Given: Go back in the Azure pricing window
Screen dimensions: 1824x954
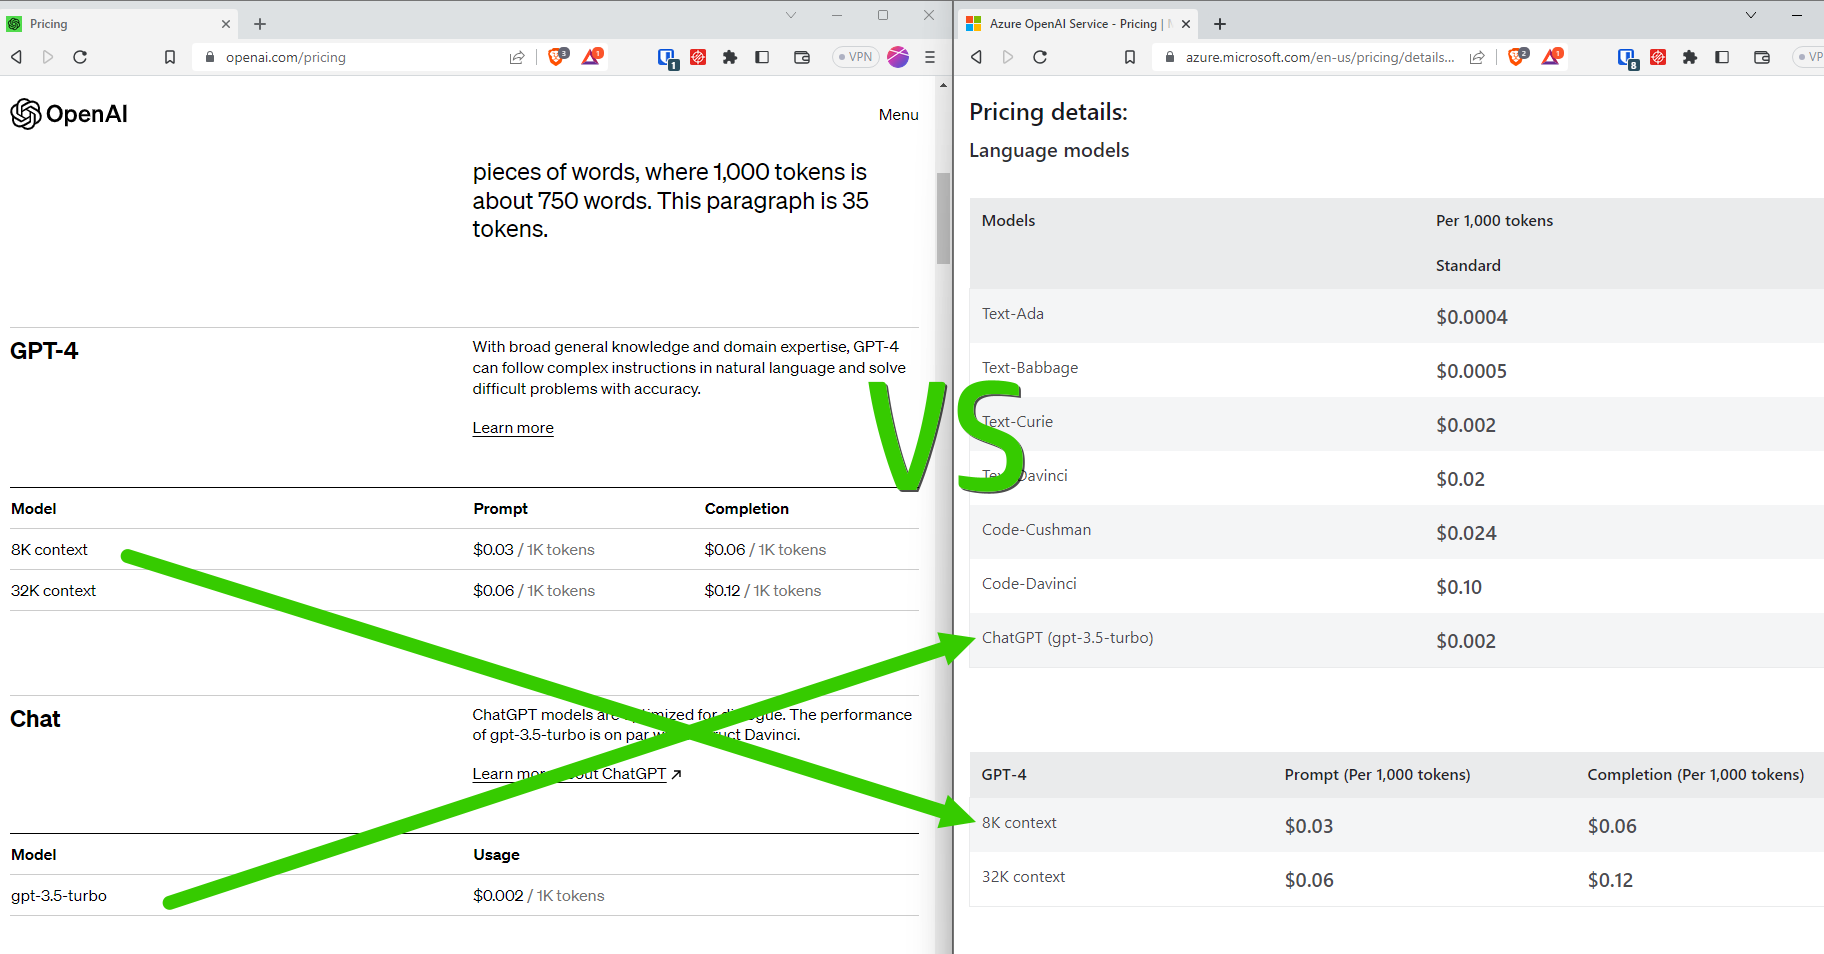Looking at the screenshot, I should (x=976, y=57).
